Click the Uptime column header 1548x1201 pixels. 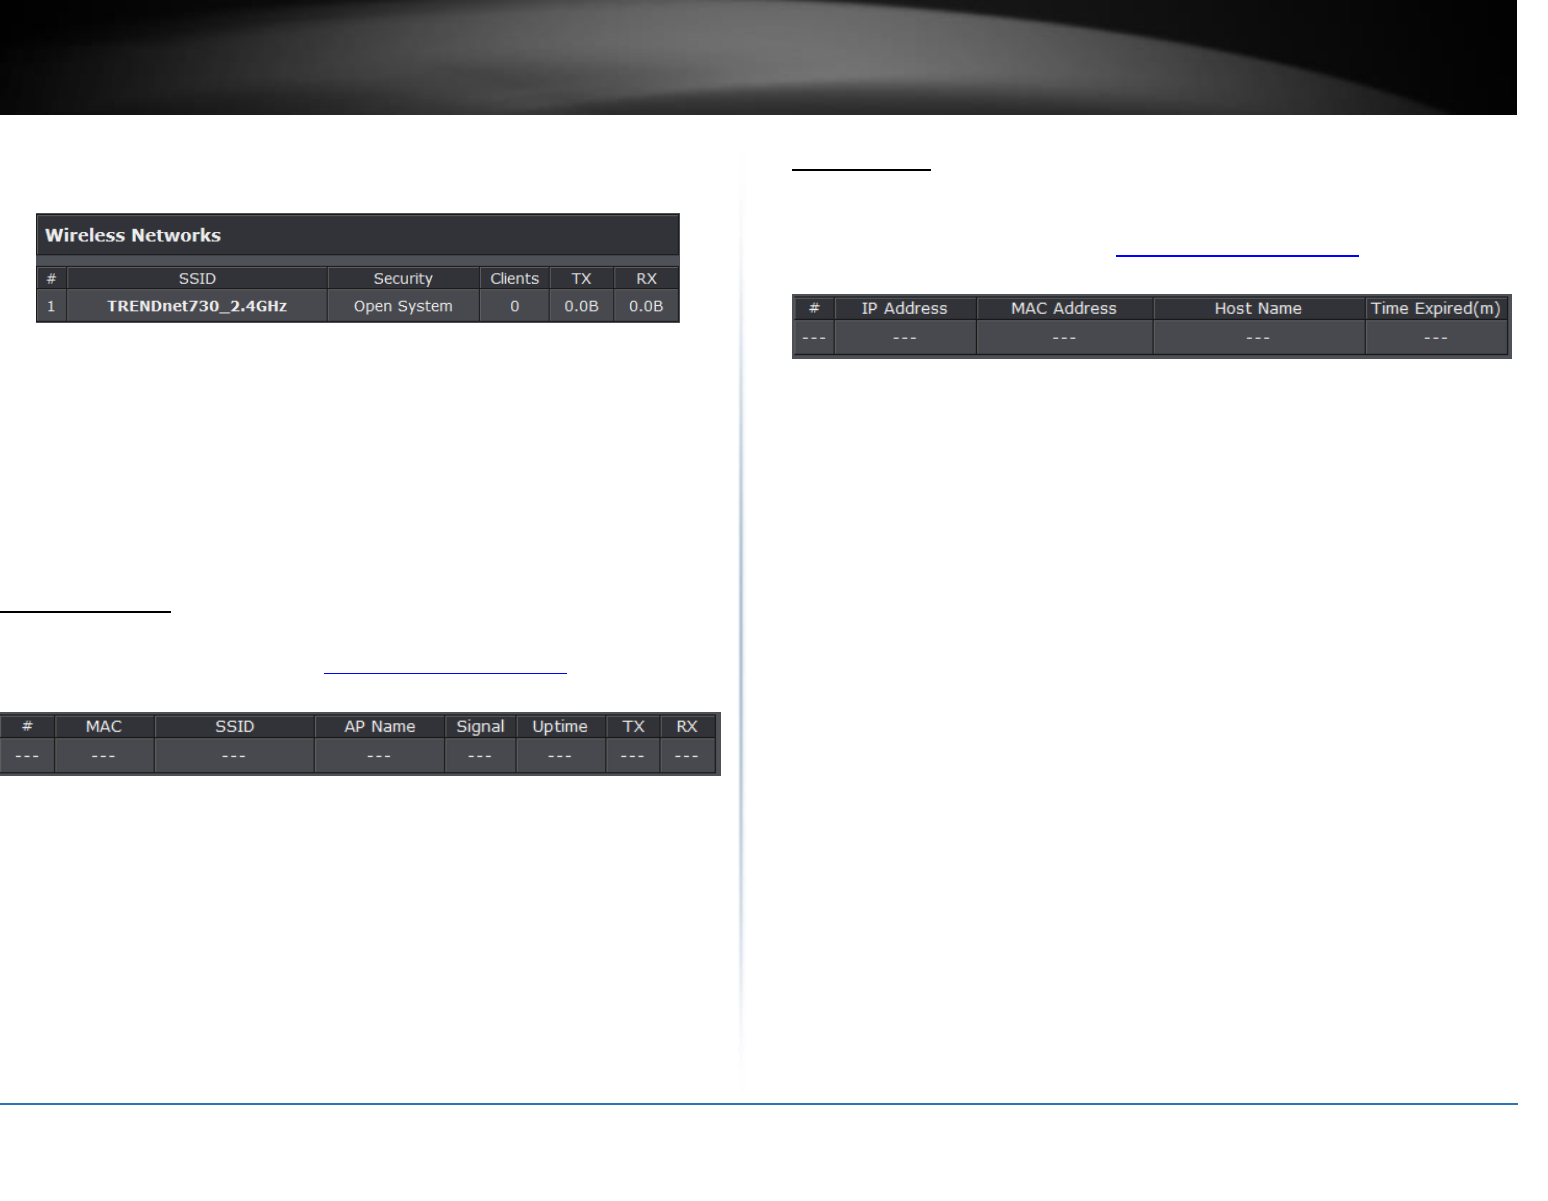click(x=560, y=726)
